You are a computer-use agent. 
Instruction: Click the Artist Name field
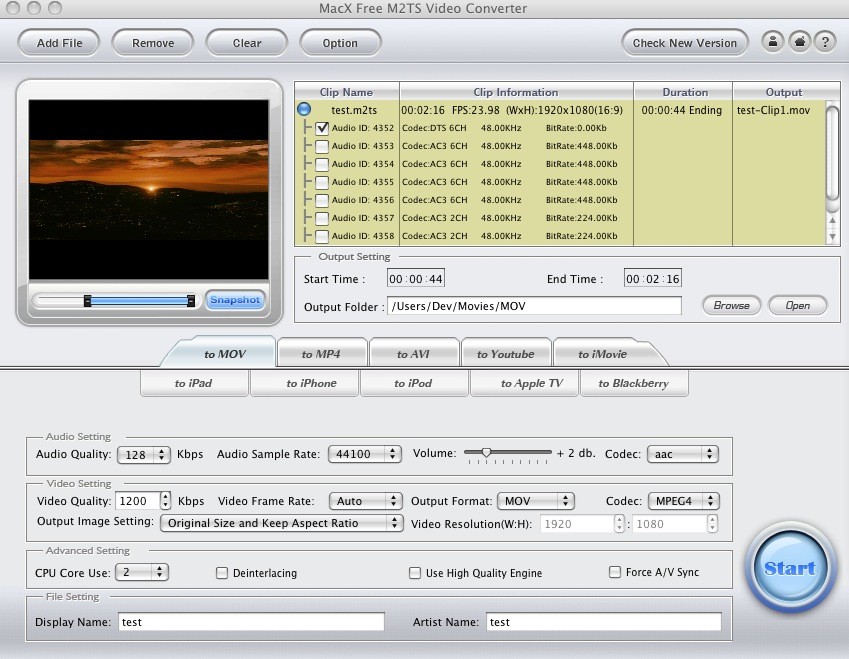604,622
